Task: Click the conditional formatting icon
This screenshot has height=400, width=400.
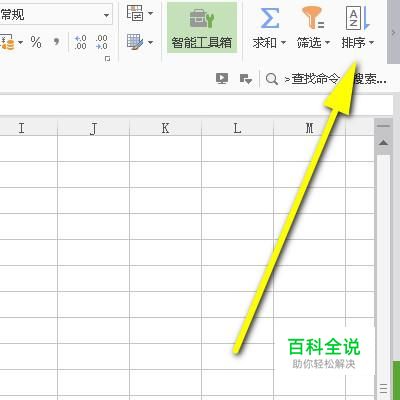Action: click(135, 13)
